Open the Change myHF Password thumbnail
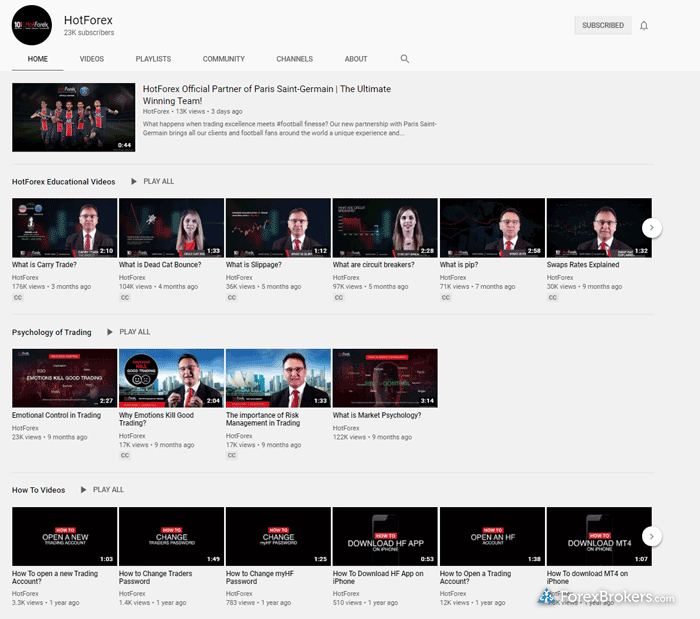This screenshot has height=619, width=700. (278, 536)
